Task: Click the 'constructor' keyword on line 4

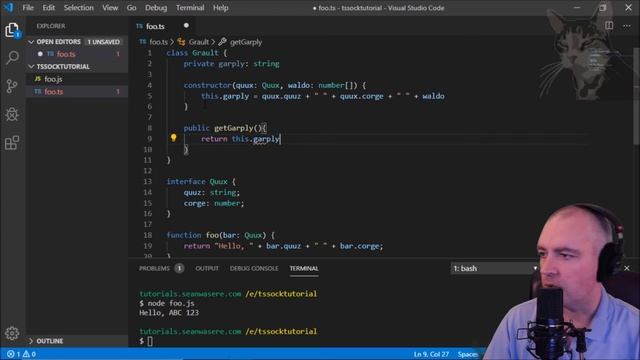Action: pyautogui.click(x=207, y=85)
